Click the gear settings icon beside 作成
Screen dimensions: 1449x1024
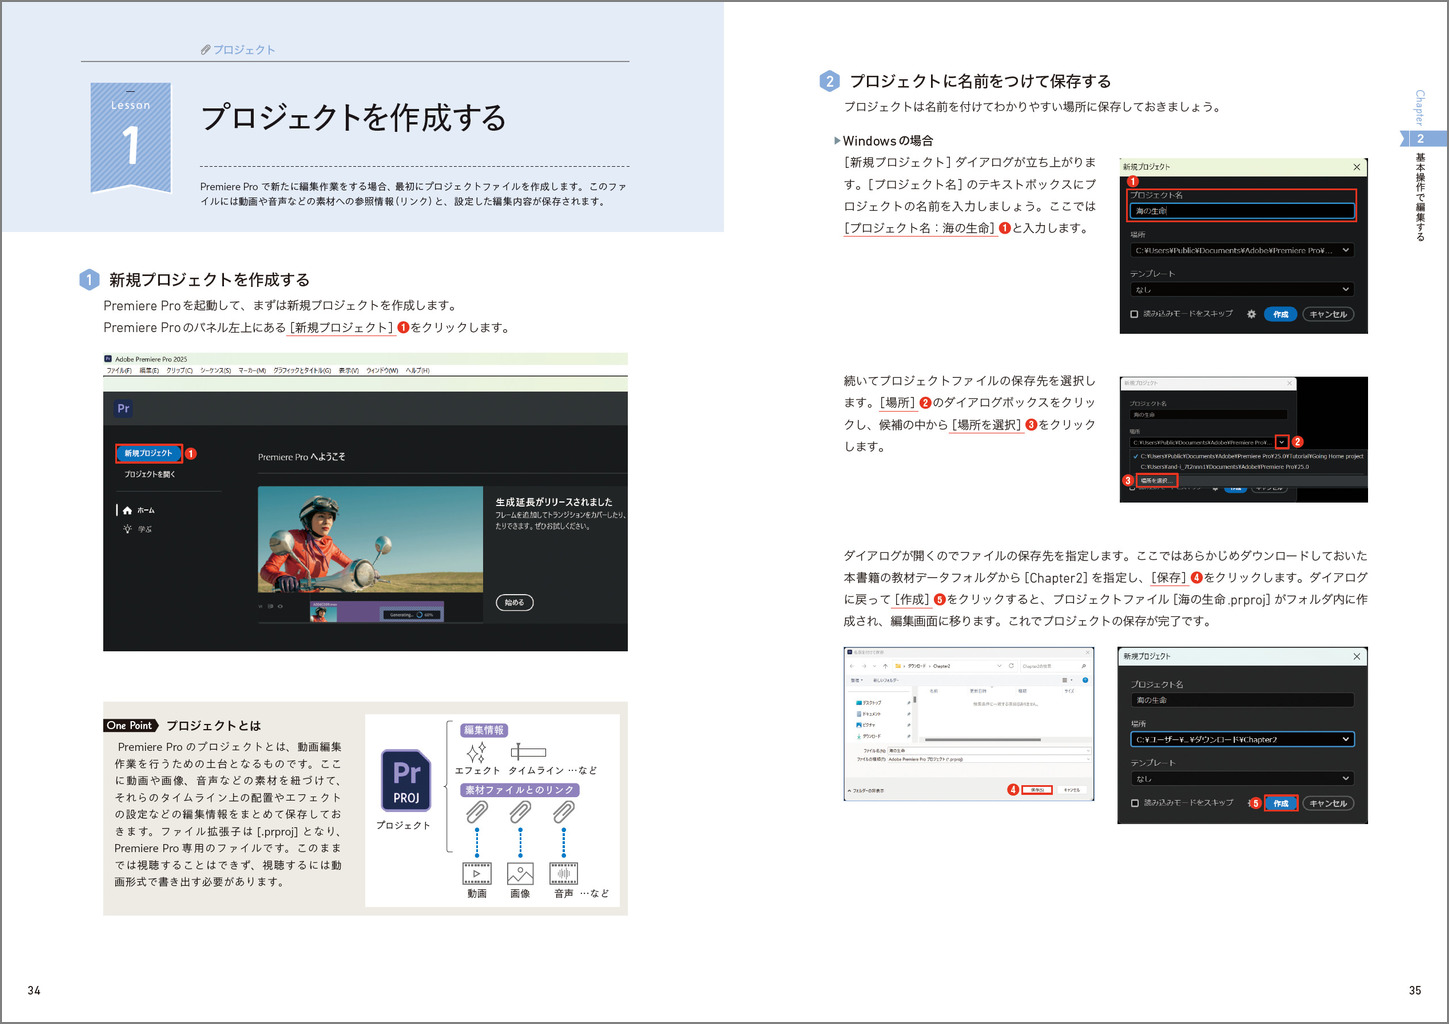click(1251, 314)
